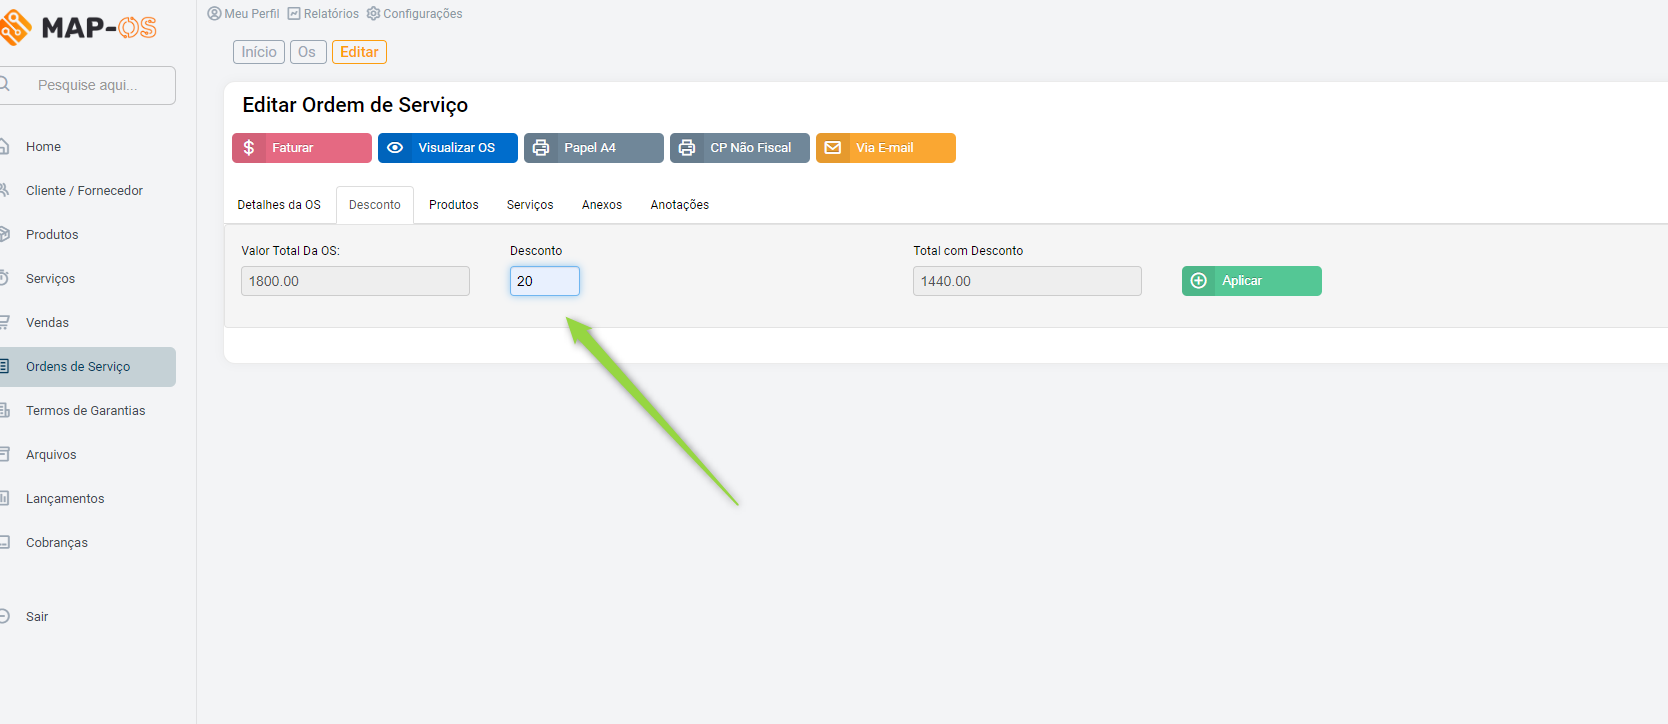Focus the Pesquise aqui search box
This screenshot has height=724, width=1668.
click(x=88, y=85)
